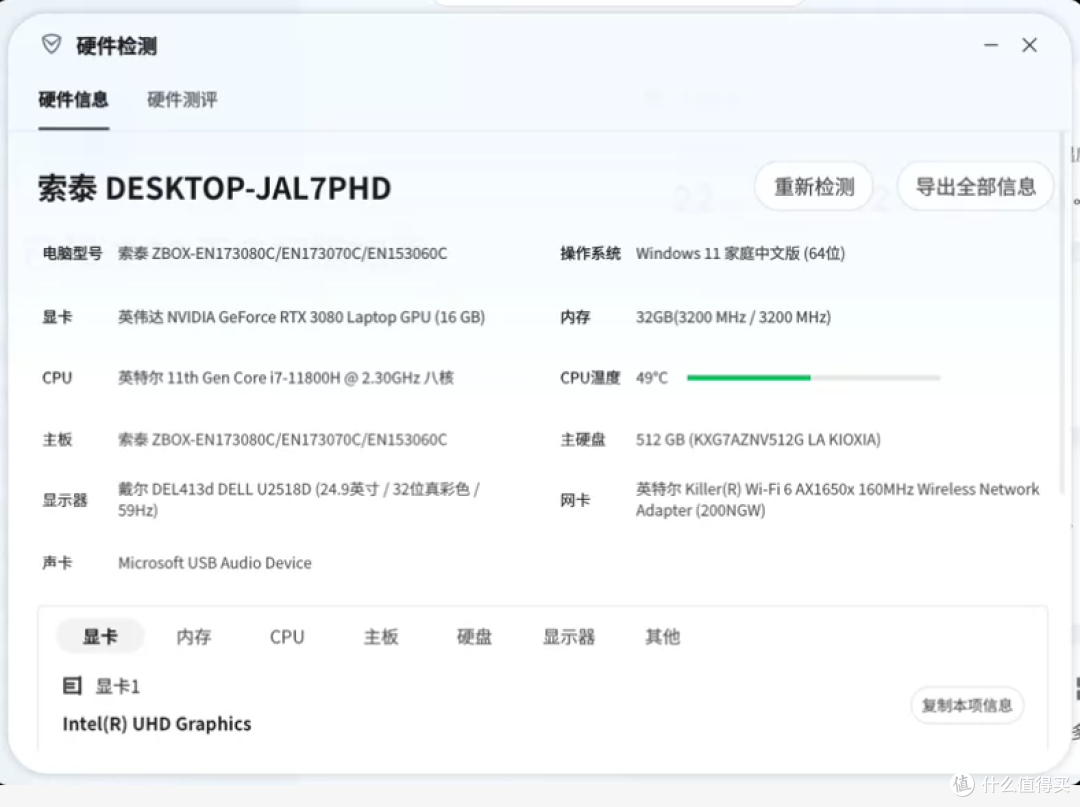Screen dimensions: 1080x807
Task: Click the shield logo icon beside 硬件检测
Action: [51, 45]
